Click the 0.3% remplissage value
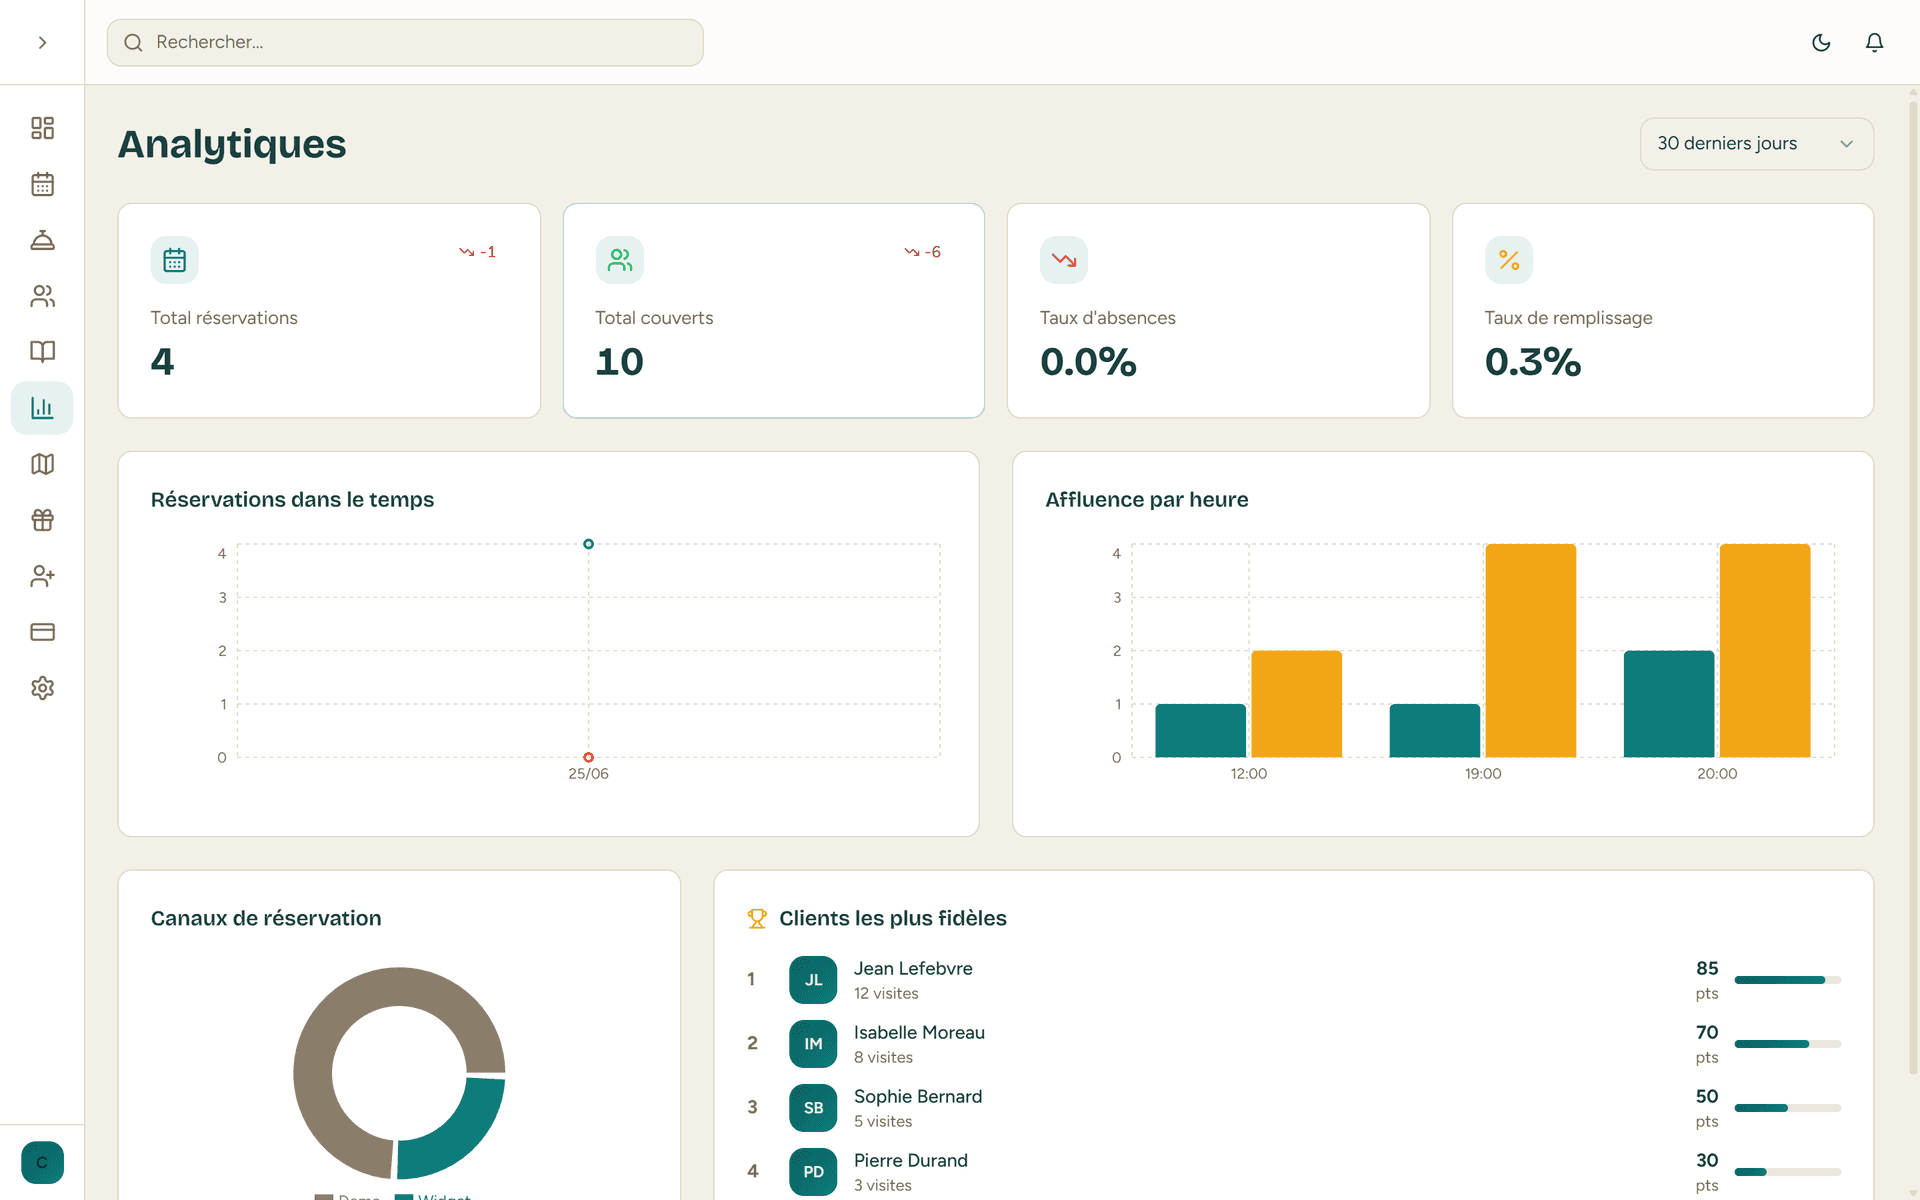The height and width of the screenshot is (1200, 1920). [1533, 362]
